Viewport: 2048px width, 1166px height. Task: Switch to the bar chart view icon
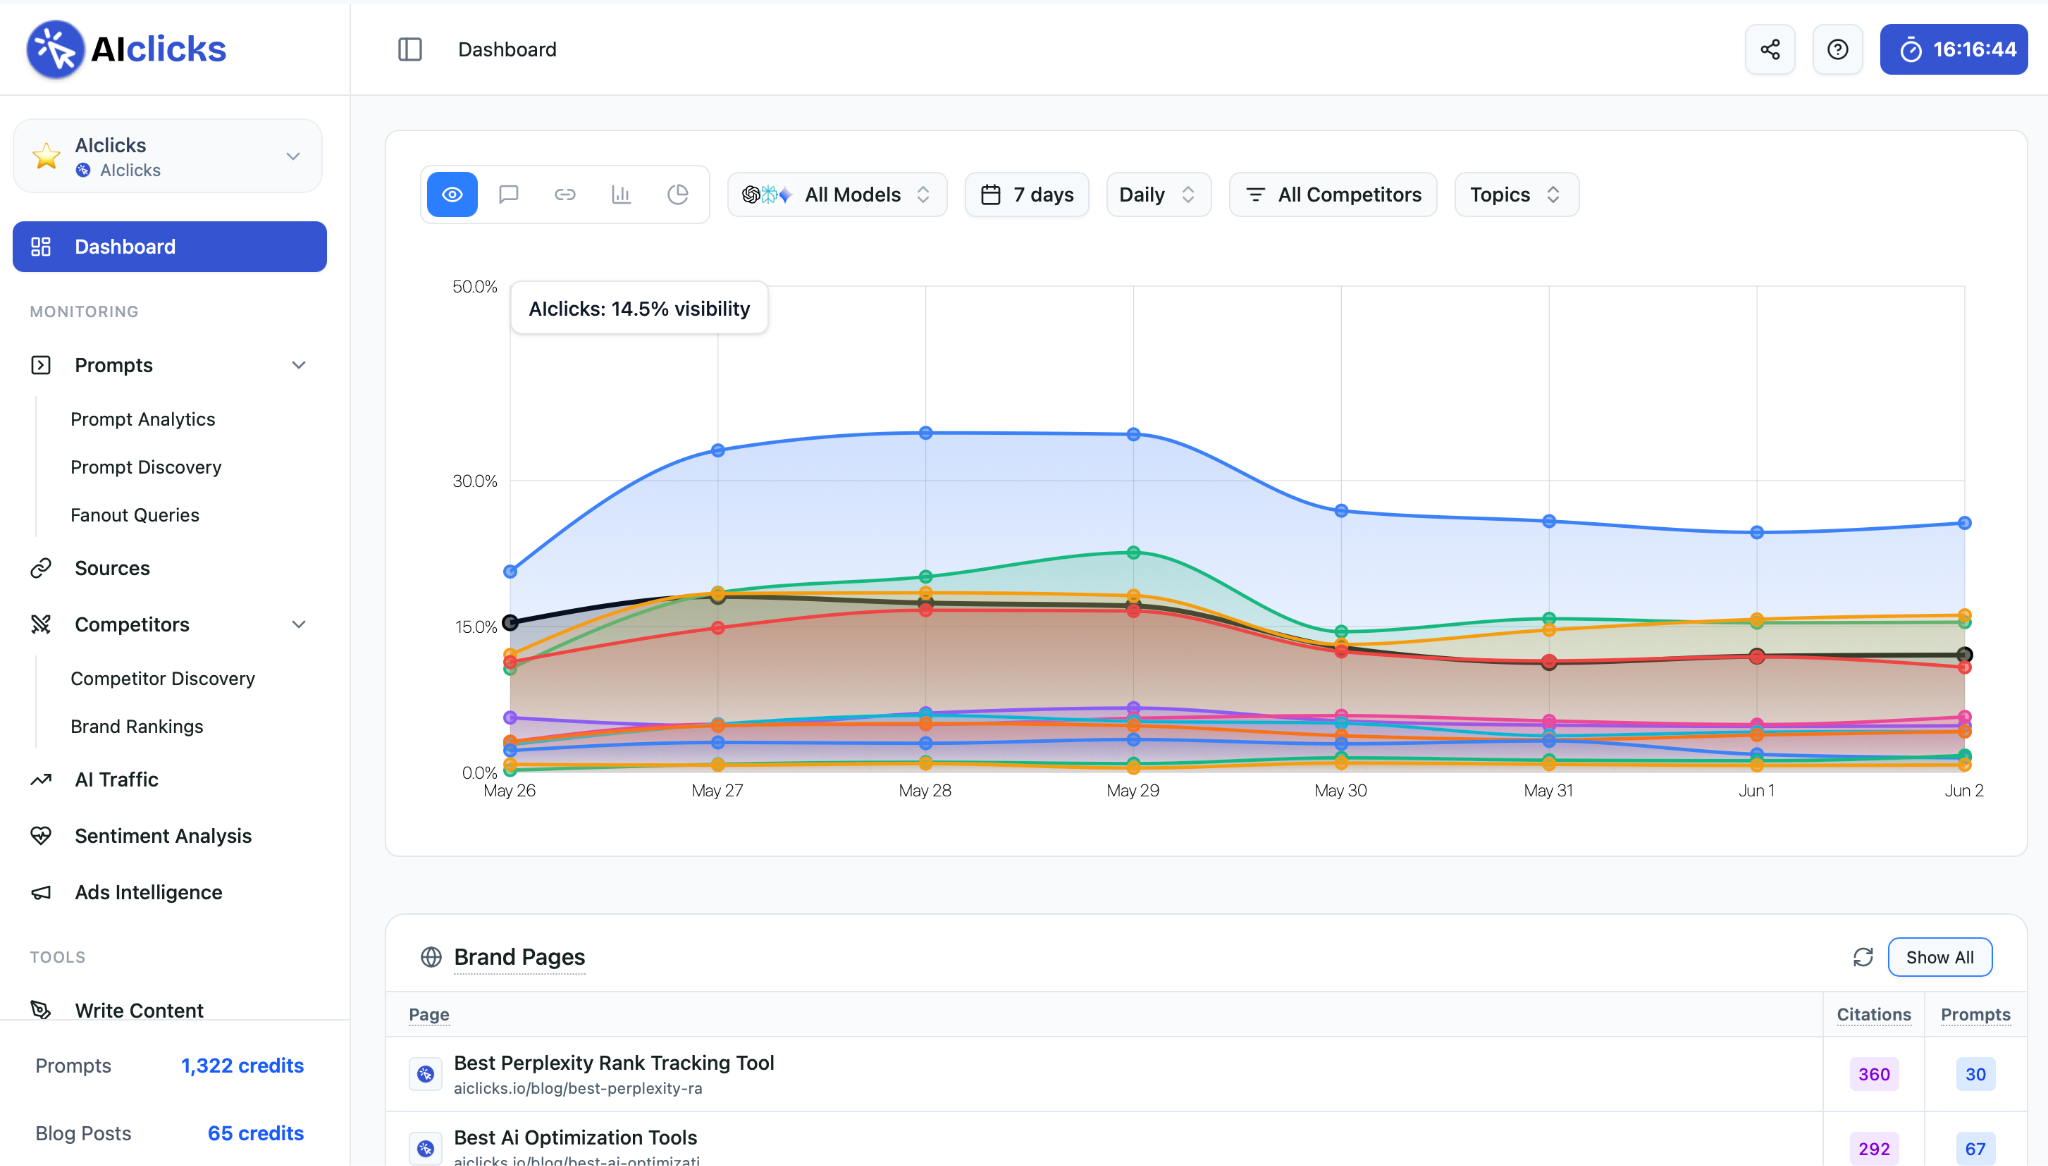click(621, 194)
